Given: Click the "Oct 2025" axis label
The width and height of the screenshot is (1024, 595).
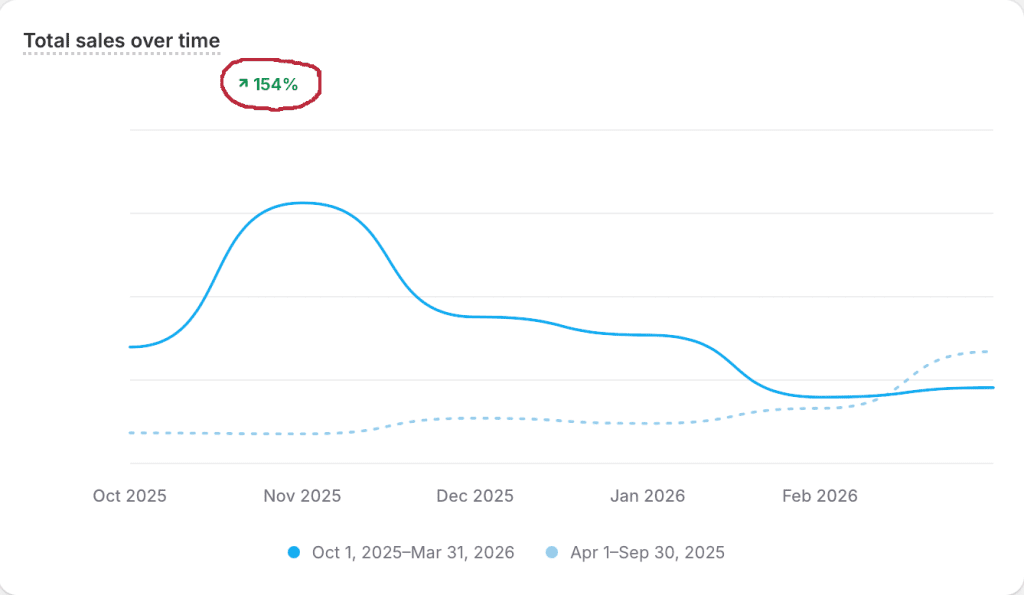Looking at the screenshot, I should coord(129,496).
